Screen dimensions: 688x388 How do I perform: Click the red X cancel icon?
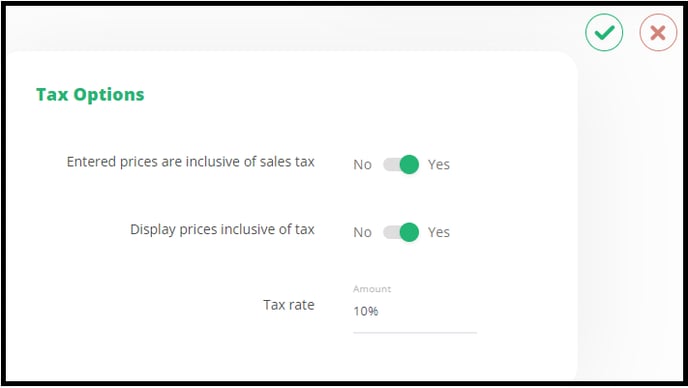[x=658, y=32]
